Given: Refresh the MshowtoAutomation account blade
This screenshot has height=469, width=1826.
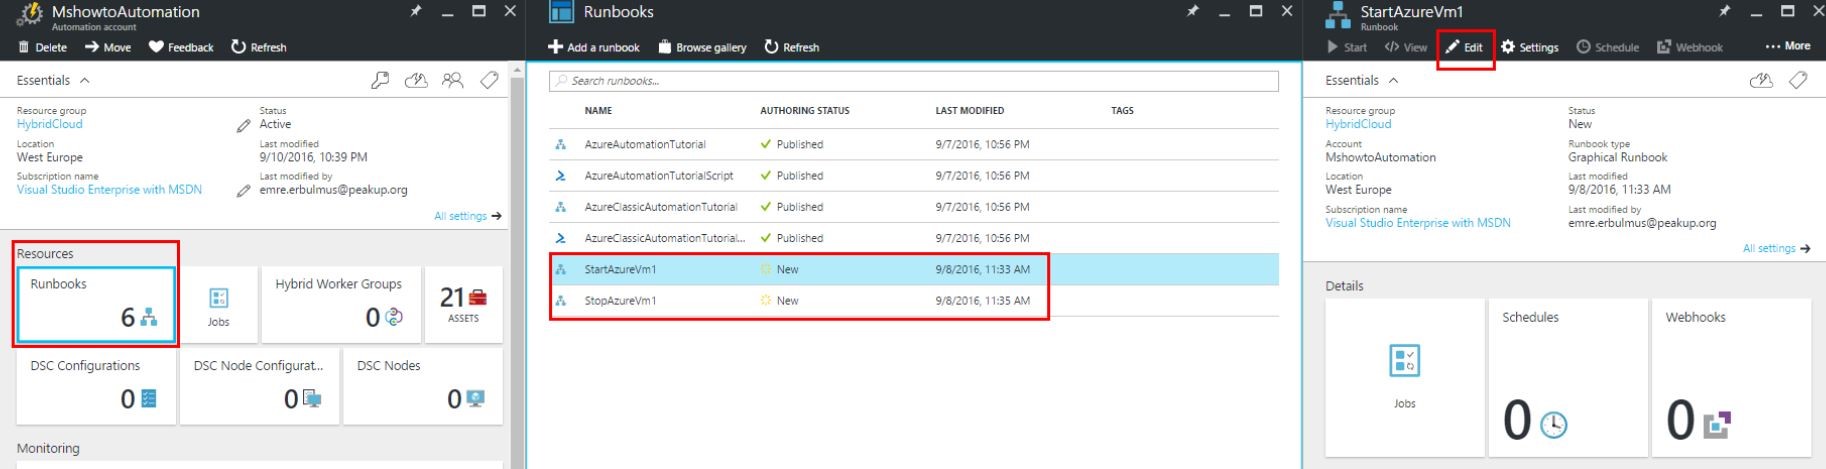Looking at the screenshot, I should click(259, 47).
